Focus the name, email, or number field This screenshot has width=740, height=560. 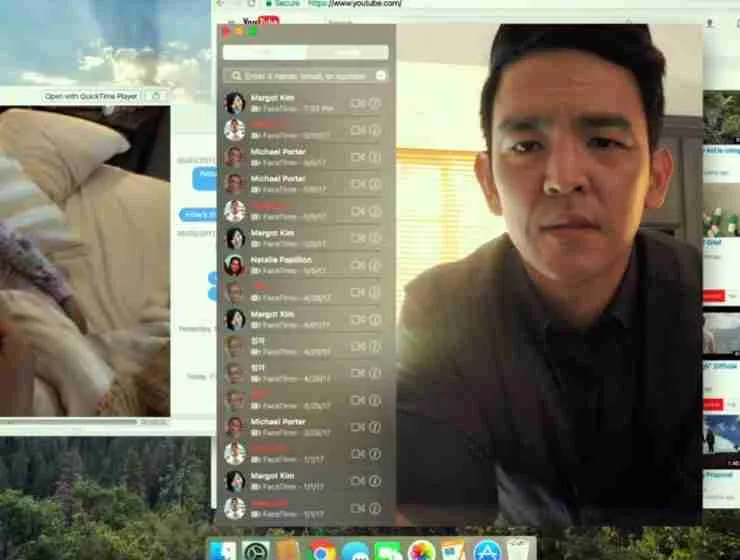(x=305, y=76)
